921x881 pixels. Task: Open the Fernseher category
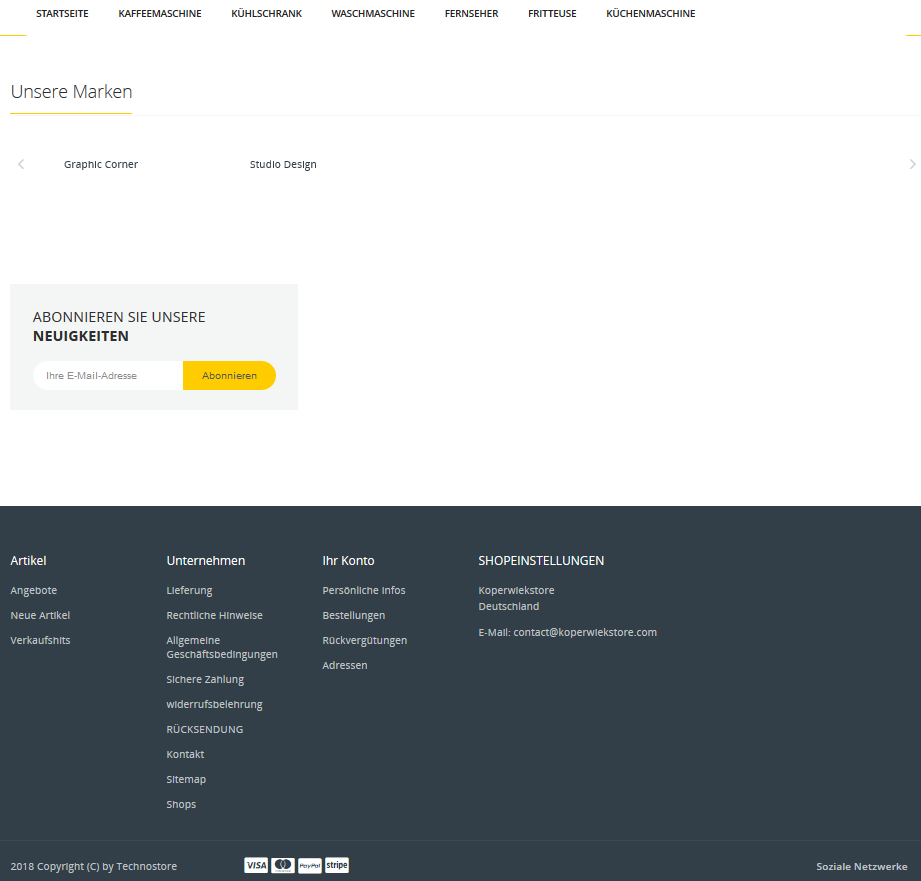point(471,14)
